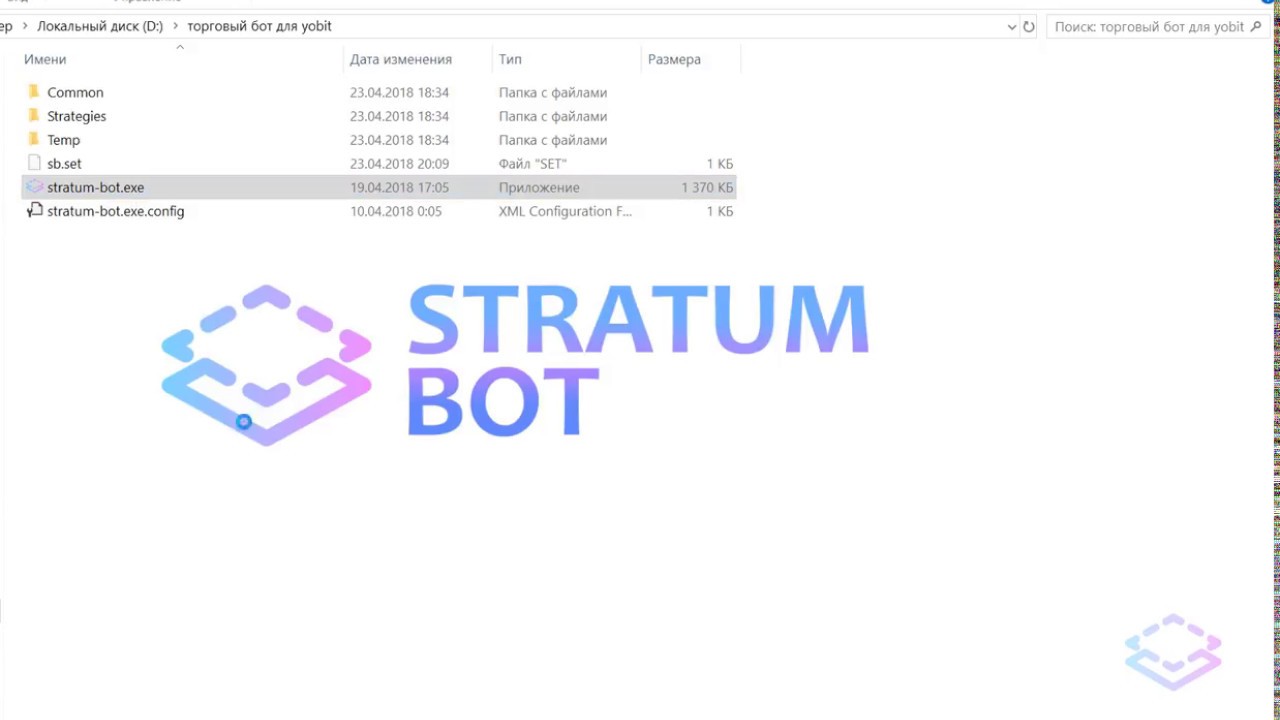Click the 10.04.2018 0:05 date cell
Screen dimensions: 1280x720
(x=395, y=211)
